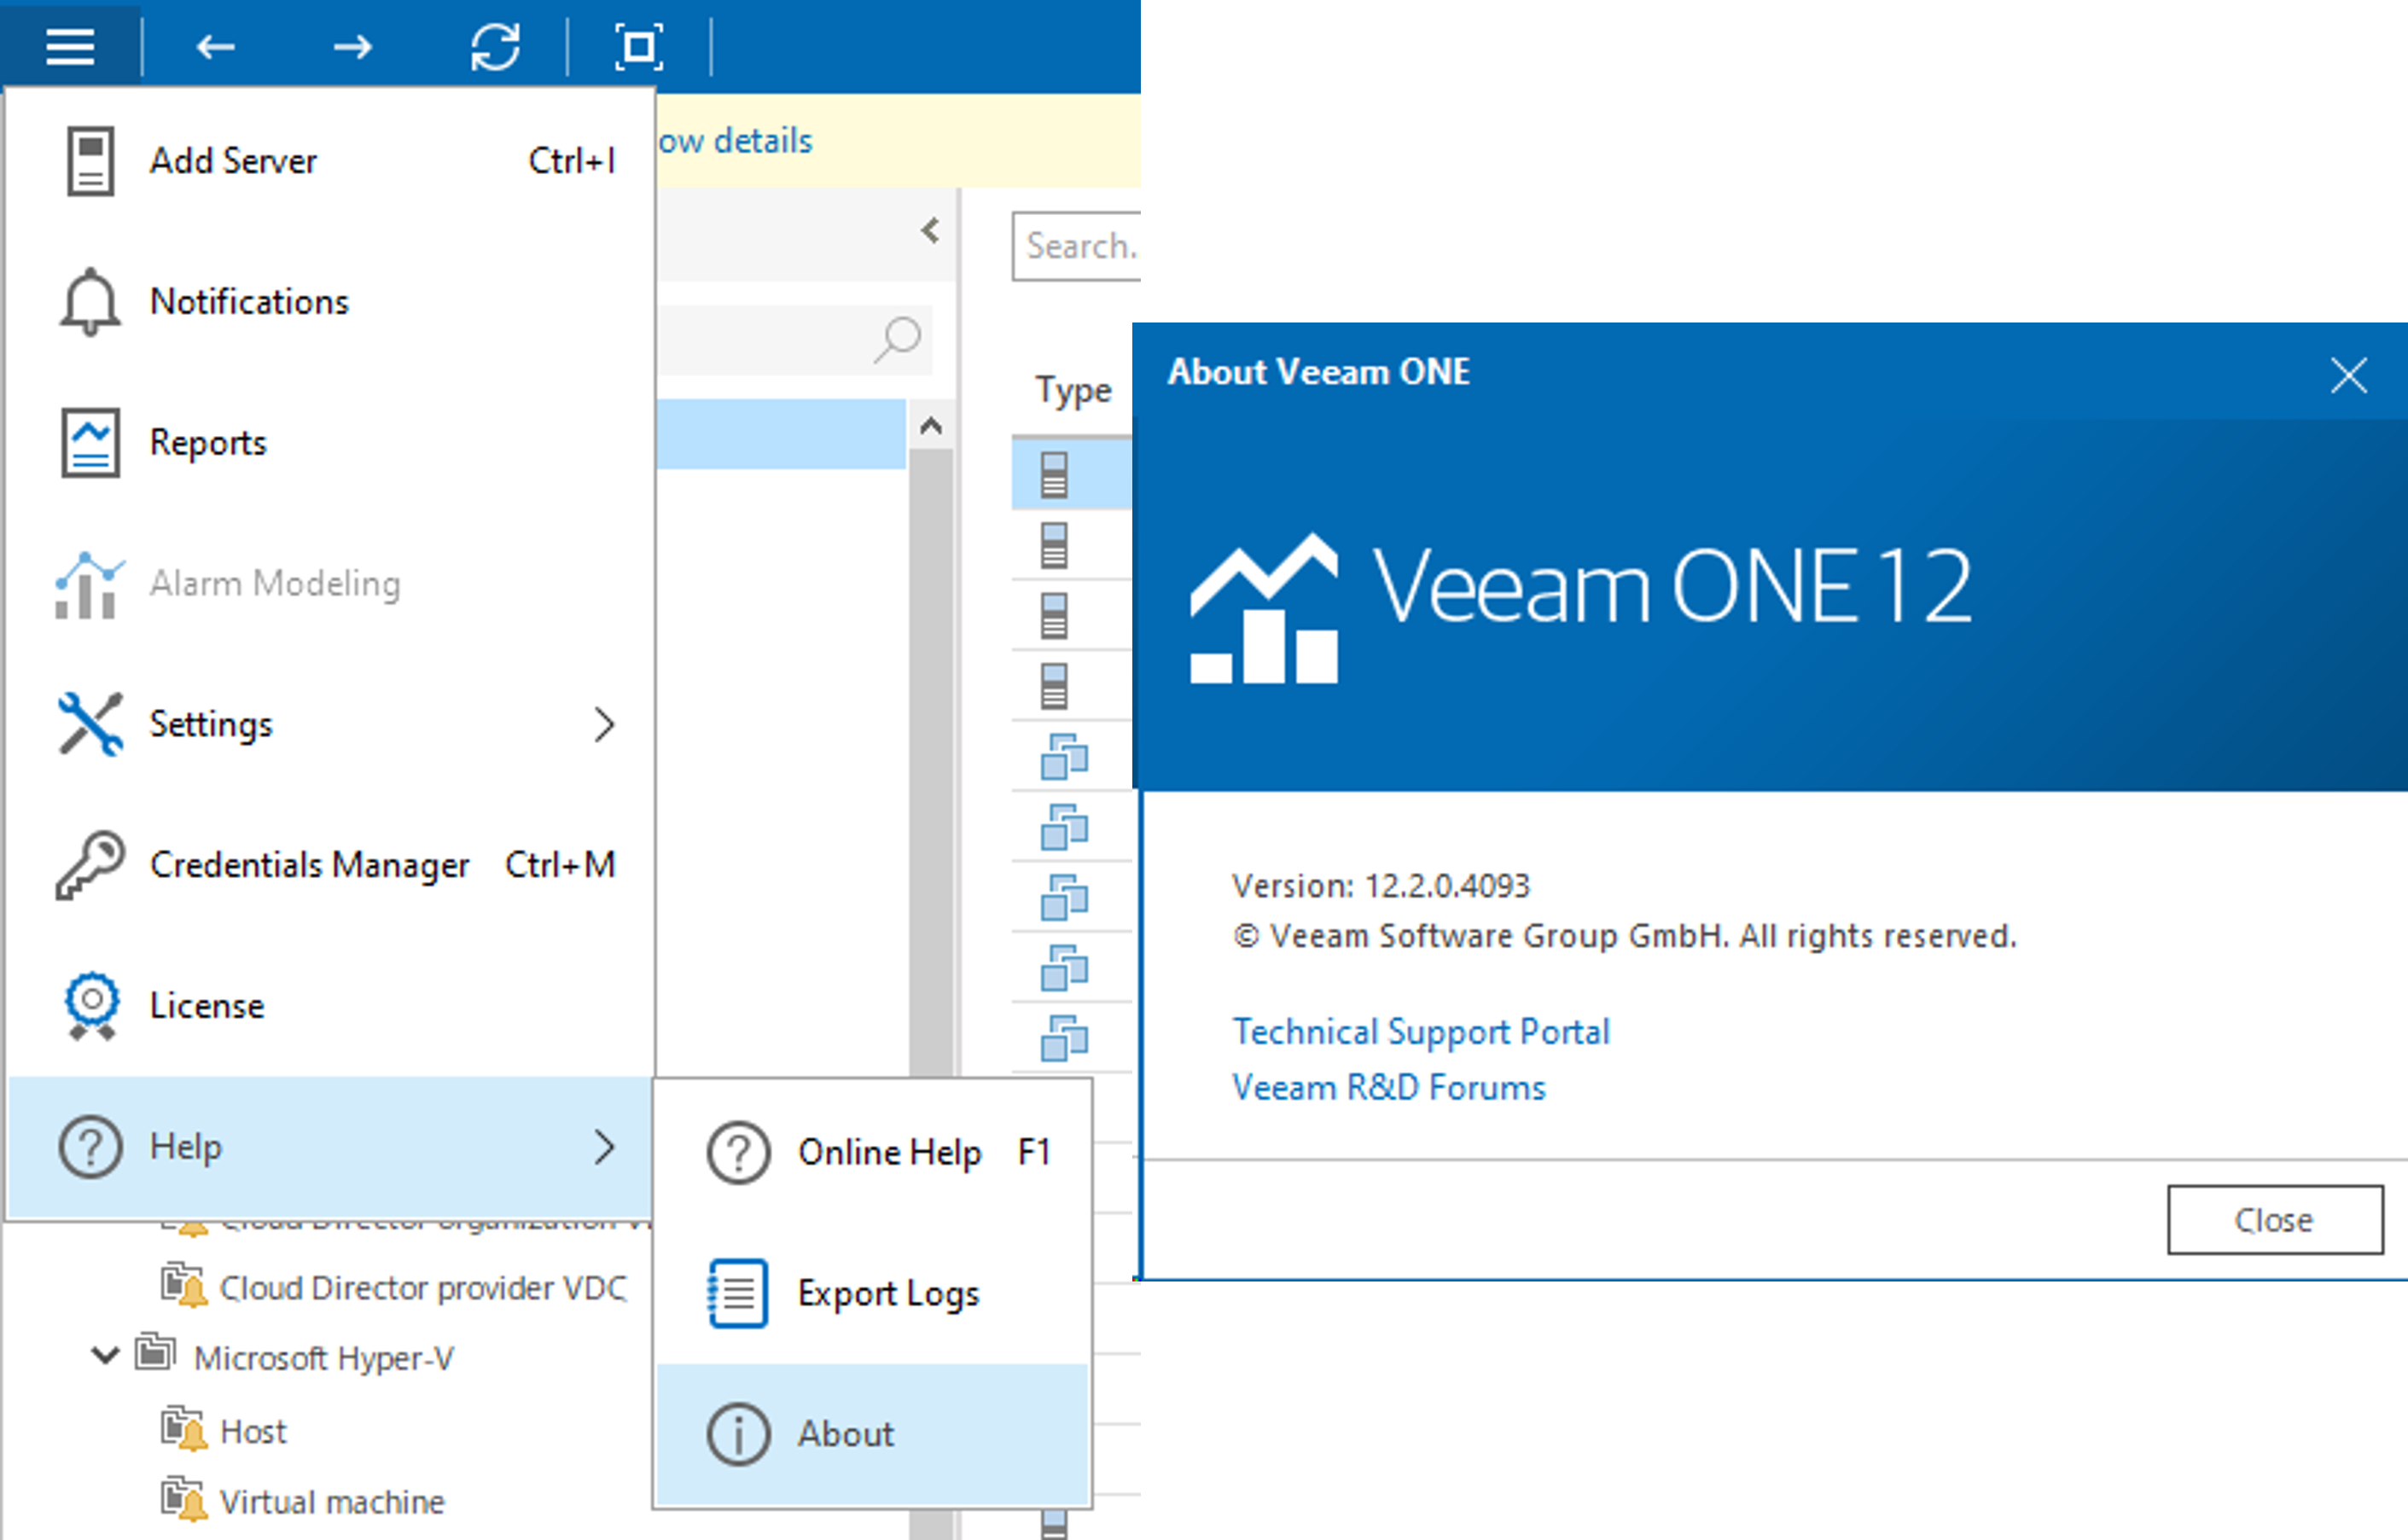The image size is (2408, 1540).
Task: Click the Credentials Manager key icon
Action: click(90, 865)
